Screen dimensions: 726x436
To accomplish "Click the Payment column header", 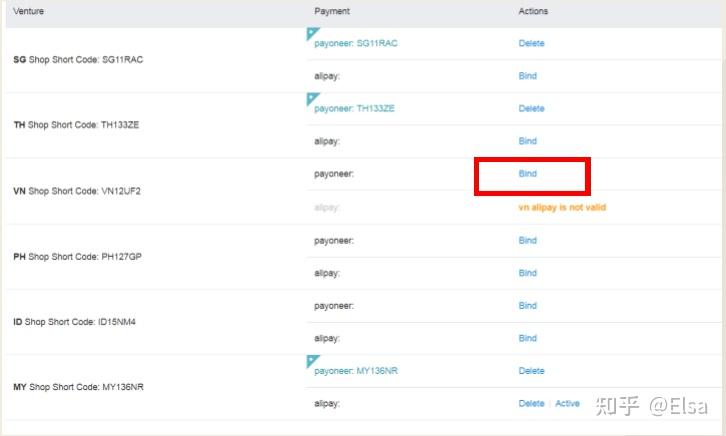I will click(332, 11).
